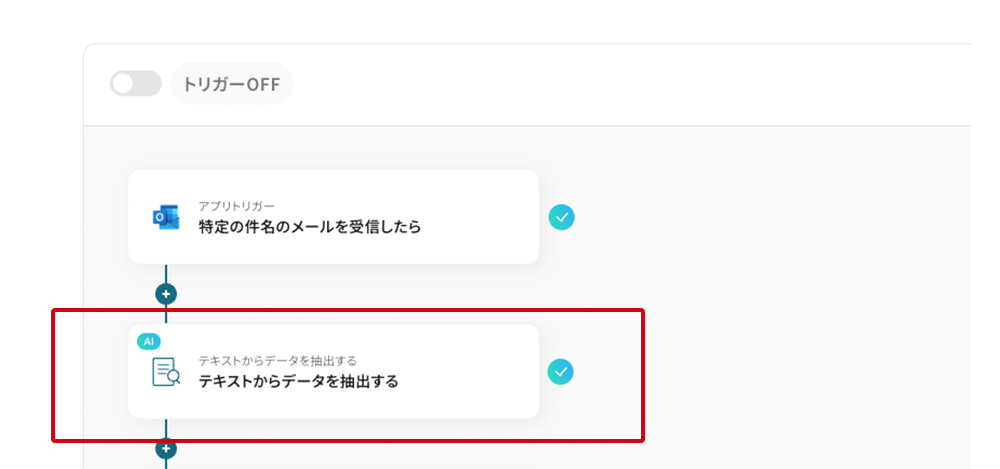Image resolution: width=1000 pixels, height=469 pixels.
Task: Click the トリガーOFF status label
Action: (x=231, y=84)
